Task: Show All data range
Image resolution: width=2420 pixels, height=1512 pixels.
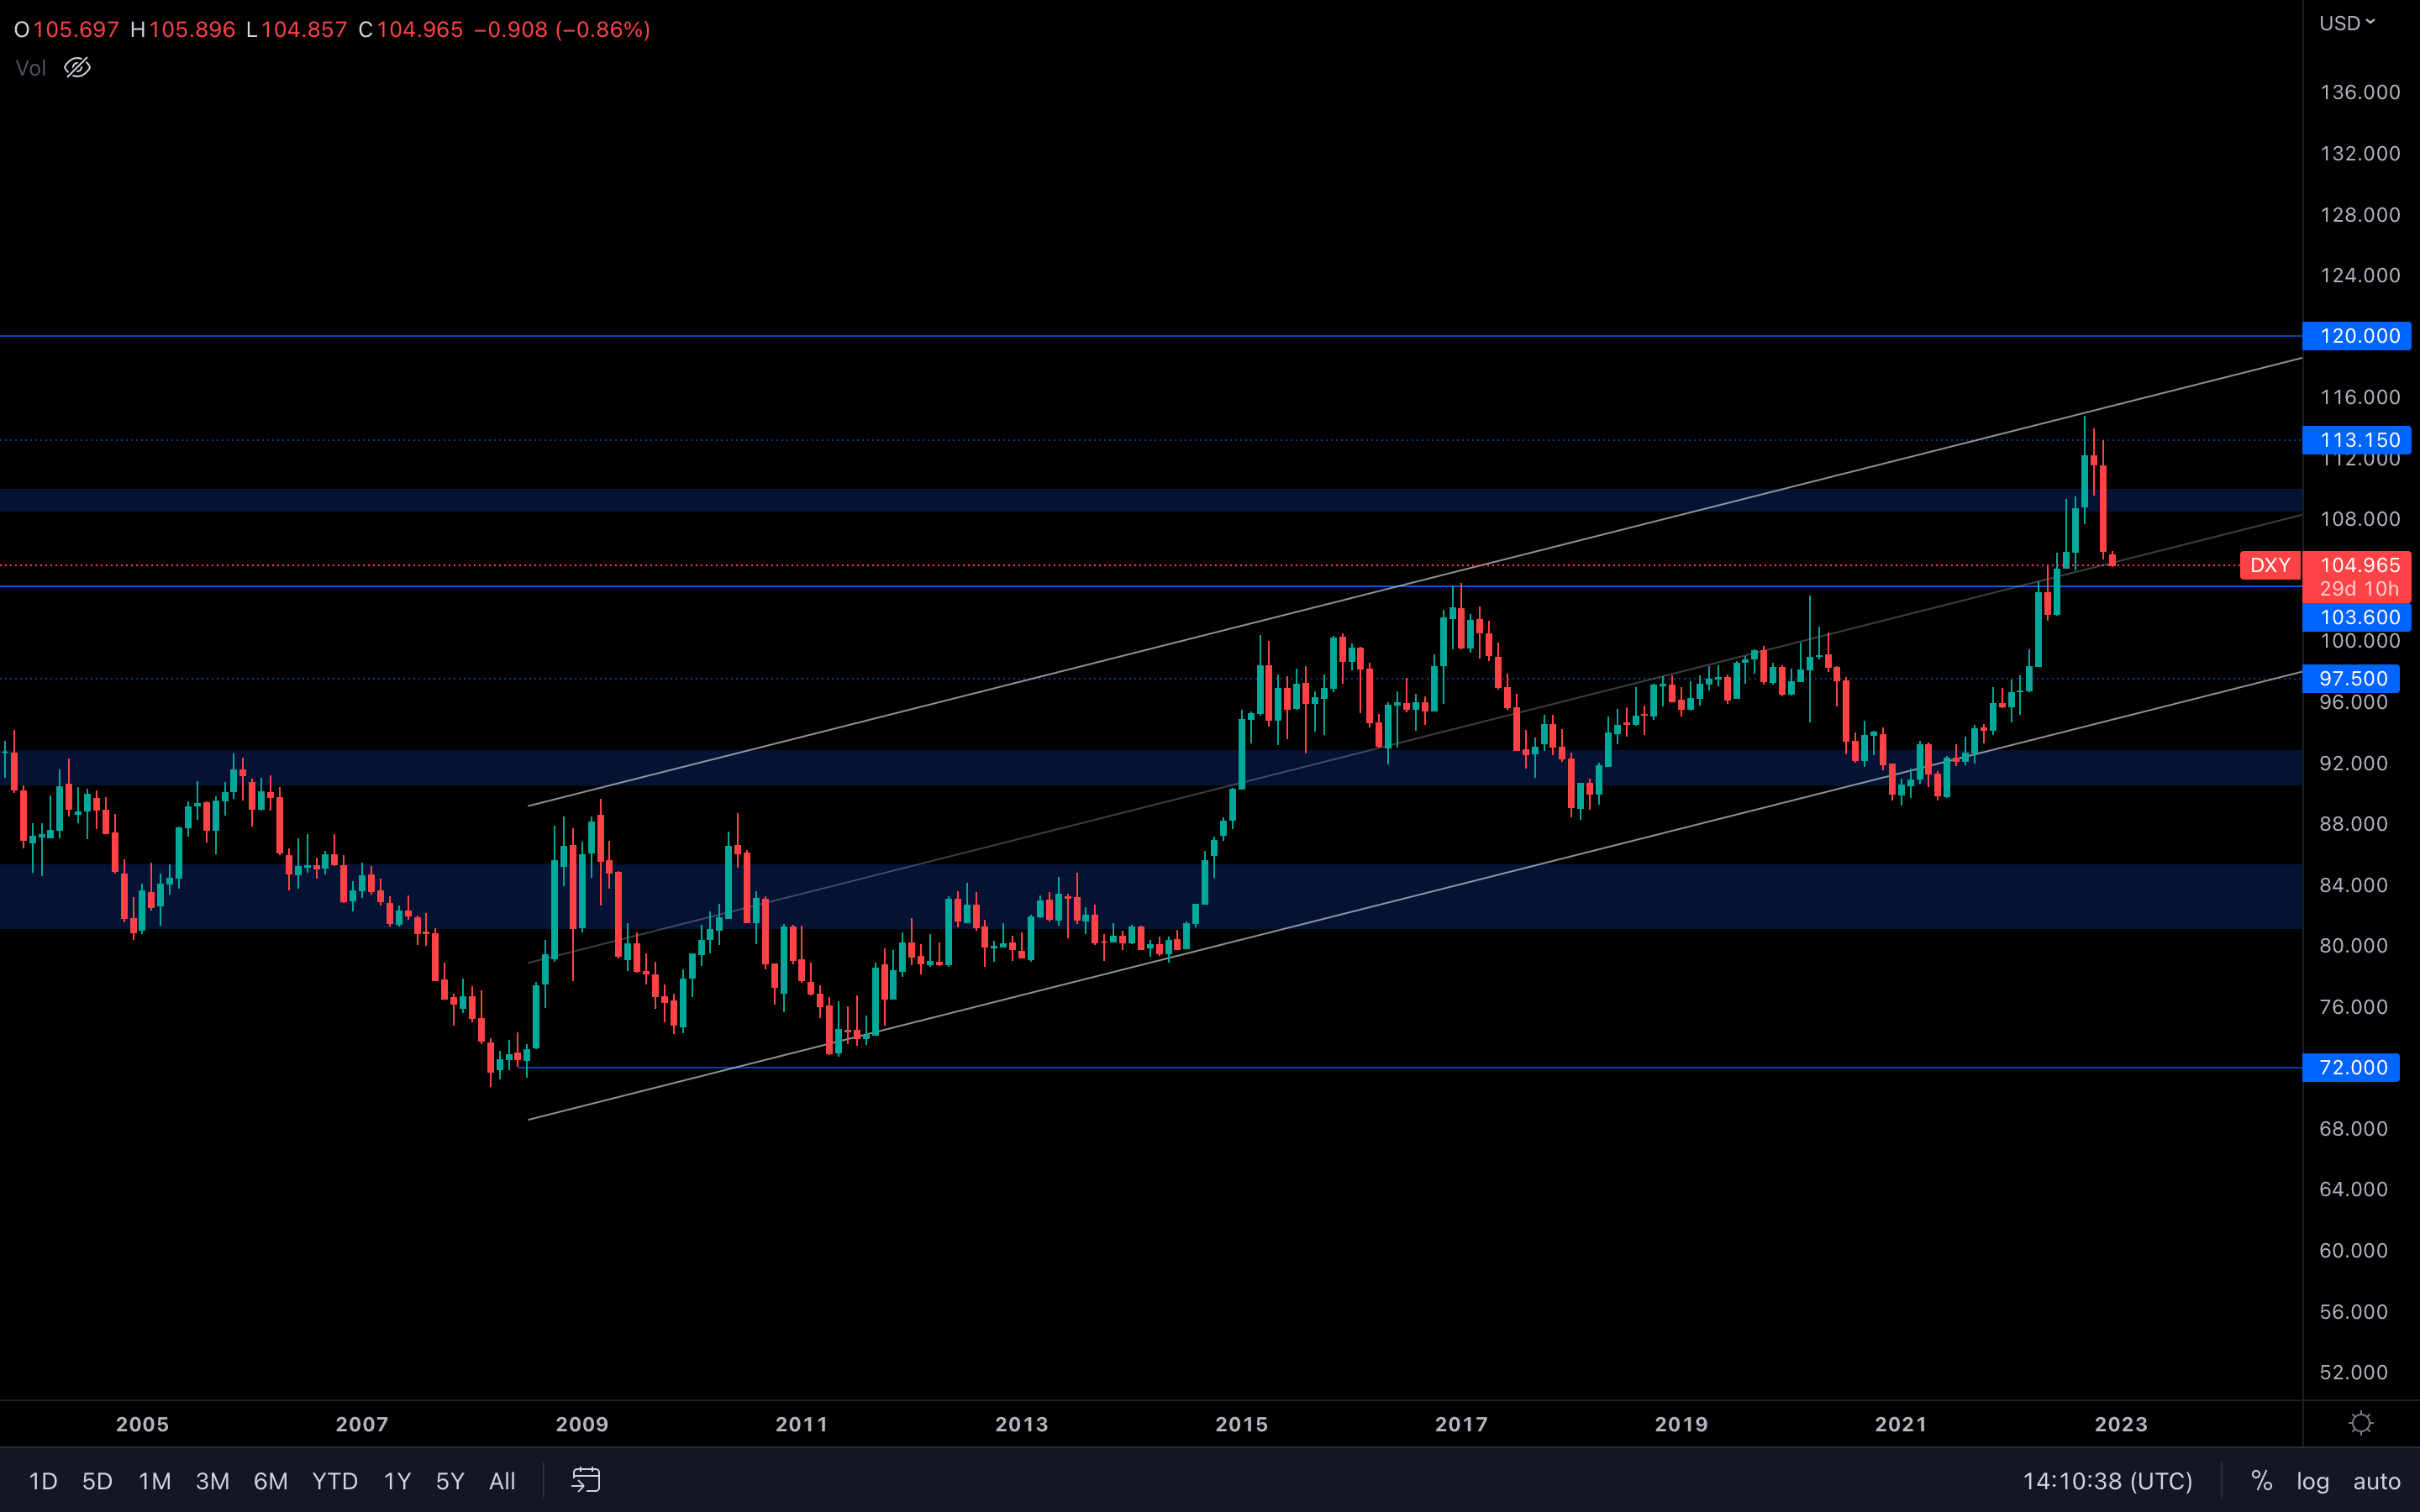Action: pos(502,1481)
